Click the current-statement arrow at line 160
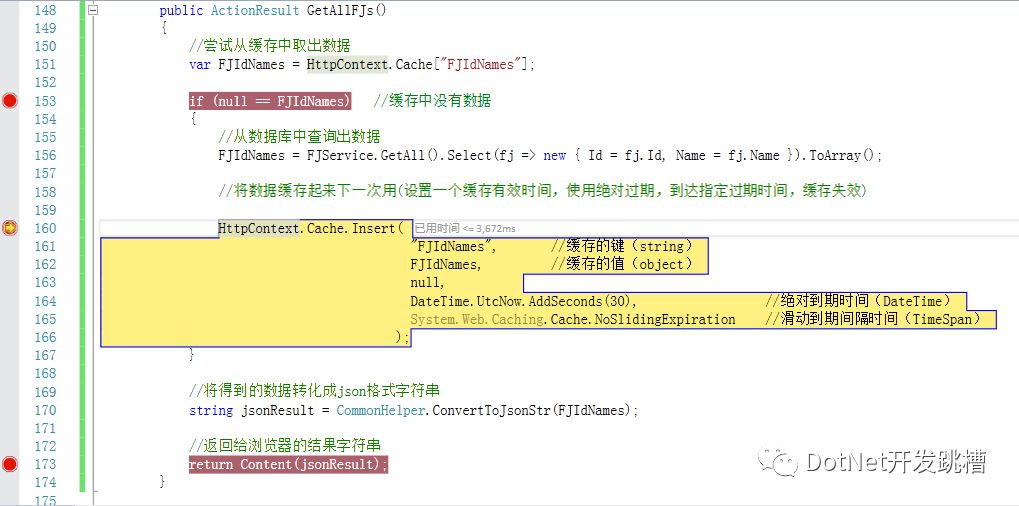The image size is (1019, 506). click(x=10, y=228)
